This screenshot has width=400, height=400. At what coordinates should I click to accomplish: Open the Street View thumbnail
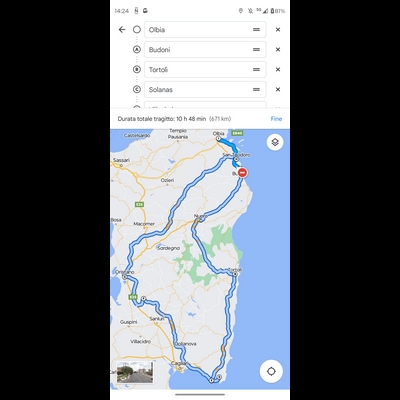point(135,372)
